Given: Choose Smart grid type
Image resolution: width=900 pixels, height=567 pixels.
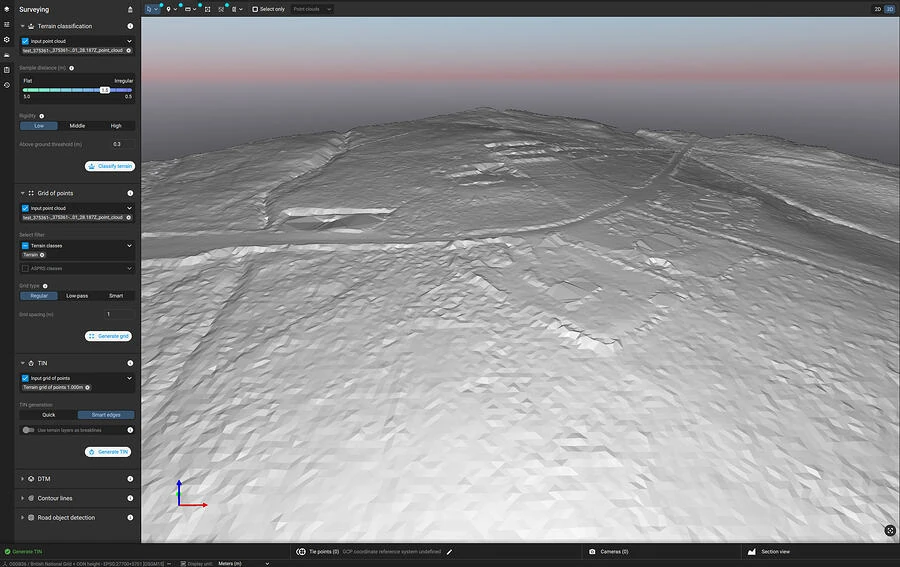Looking at the screenshot, I should click(116, 296).
